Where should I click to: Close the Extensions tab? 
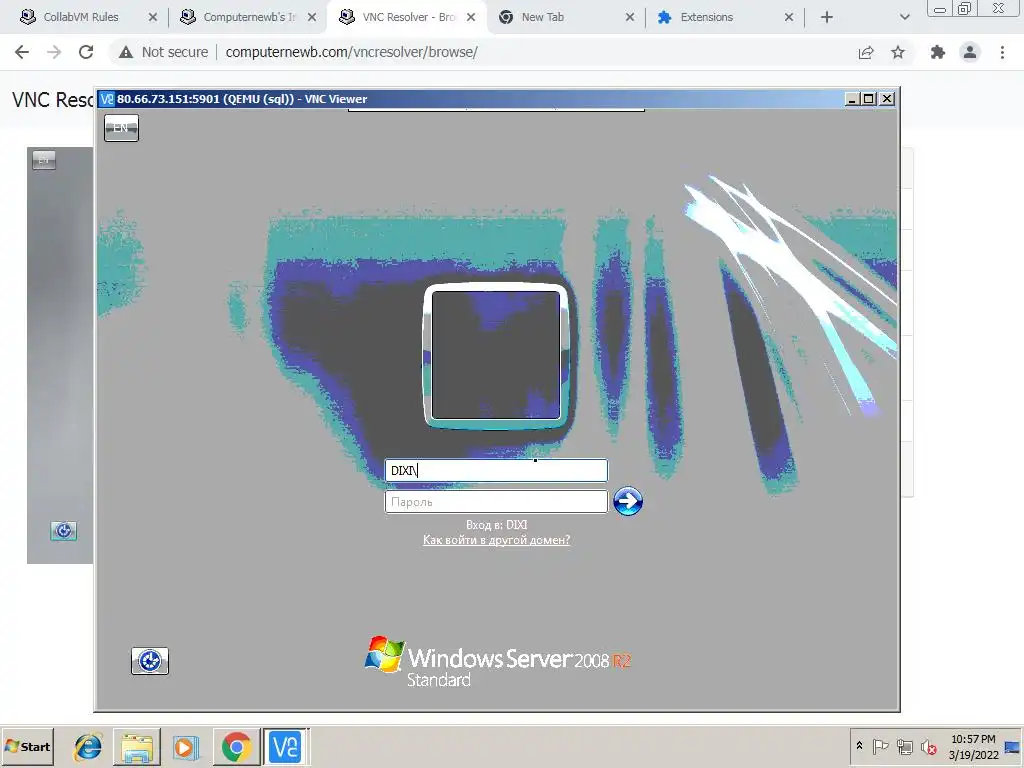[789, 18]
